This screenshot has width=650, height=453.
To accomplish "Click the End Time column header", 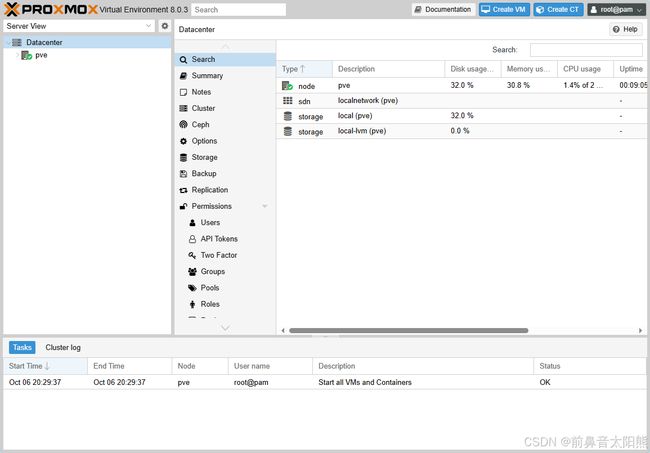I will 130,366.
